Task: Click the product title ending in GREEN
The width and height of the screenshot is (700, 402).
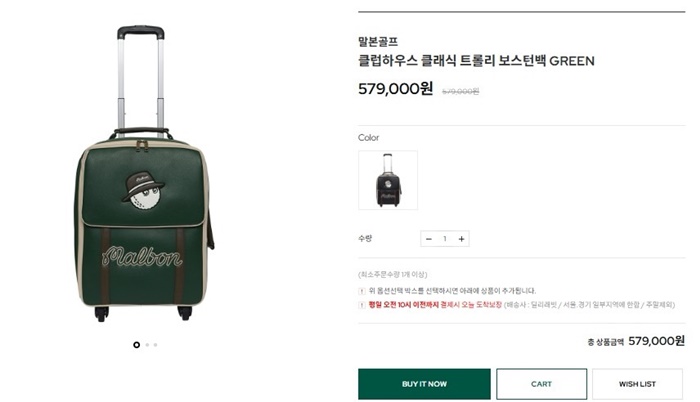Action: tap(476, 60)
